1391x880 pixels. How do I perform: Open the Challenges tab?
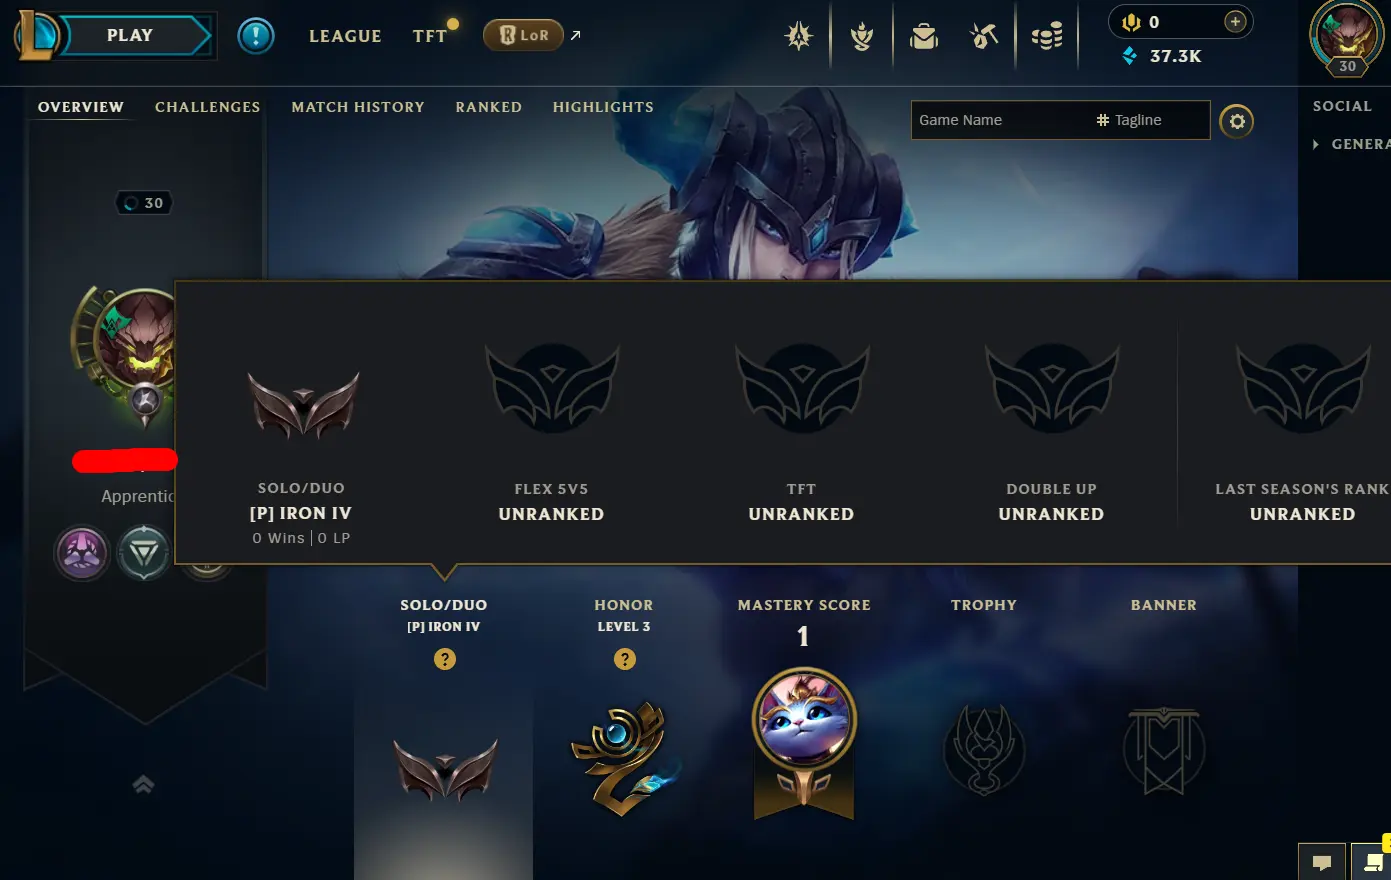coord(207,107)
